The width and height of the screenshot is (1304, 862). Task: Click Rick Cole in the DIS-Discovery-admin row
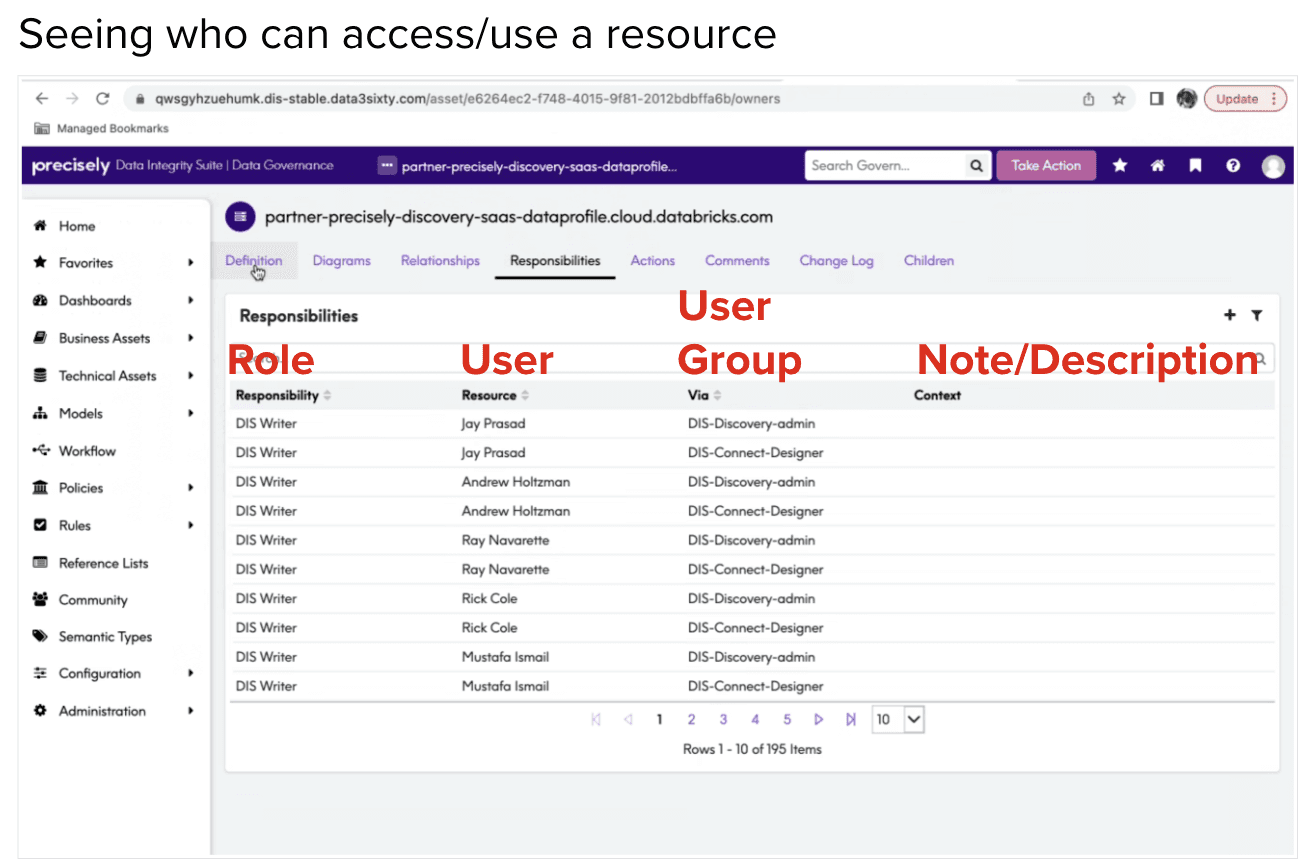(x=490, y=599)
